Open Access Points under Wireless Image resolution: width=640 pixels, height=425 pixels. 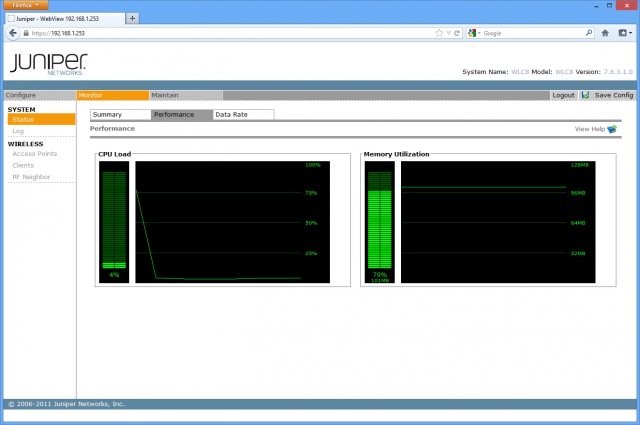click(x=35, y=154)
